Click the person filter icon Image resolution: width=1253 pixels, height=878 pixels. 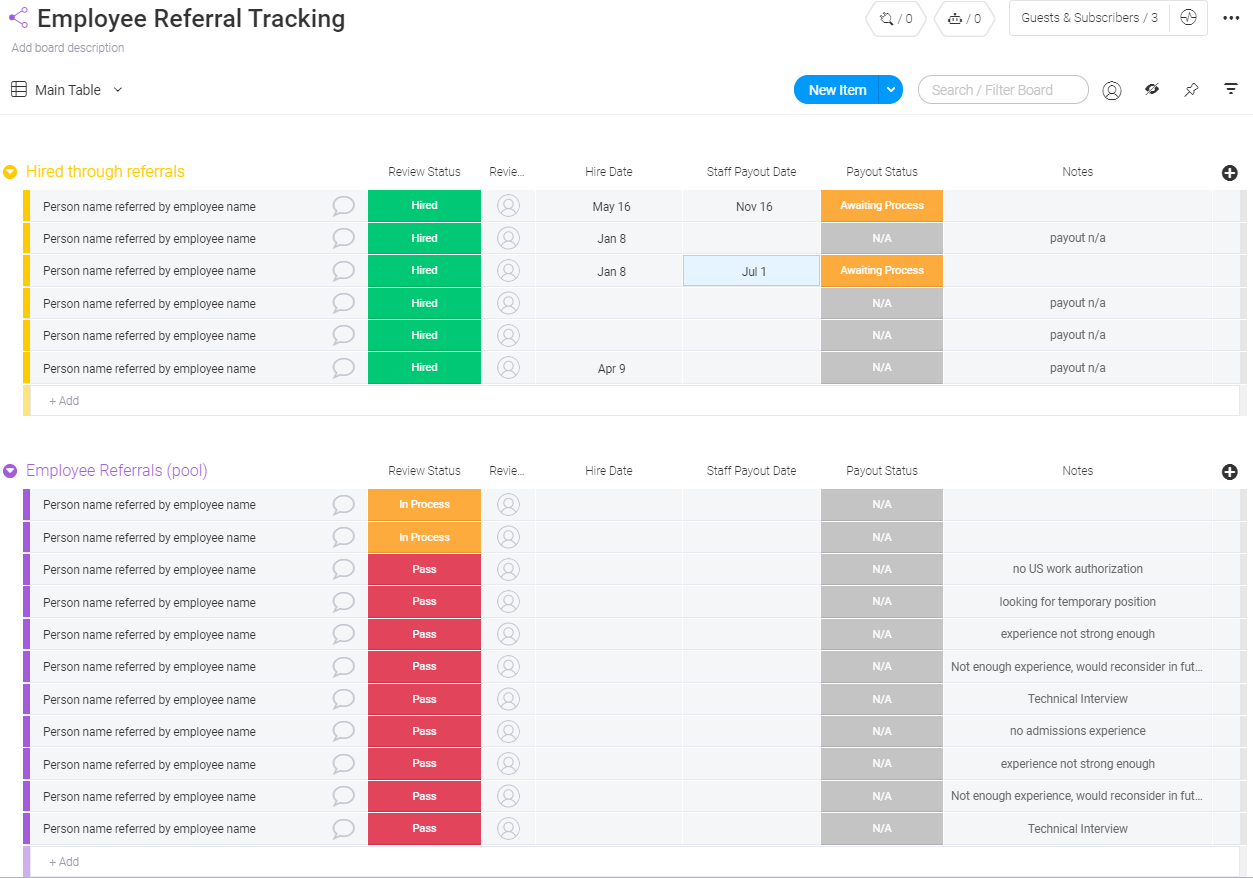[1111, 90]
